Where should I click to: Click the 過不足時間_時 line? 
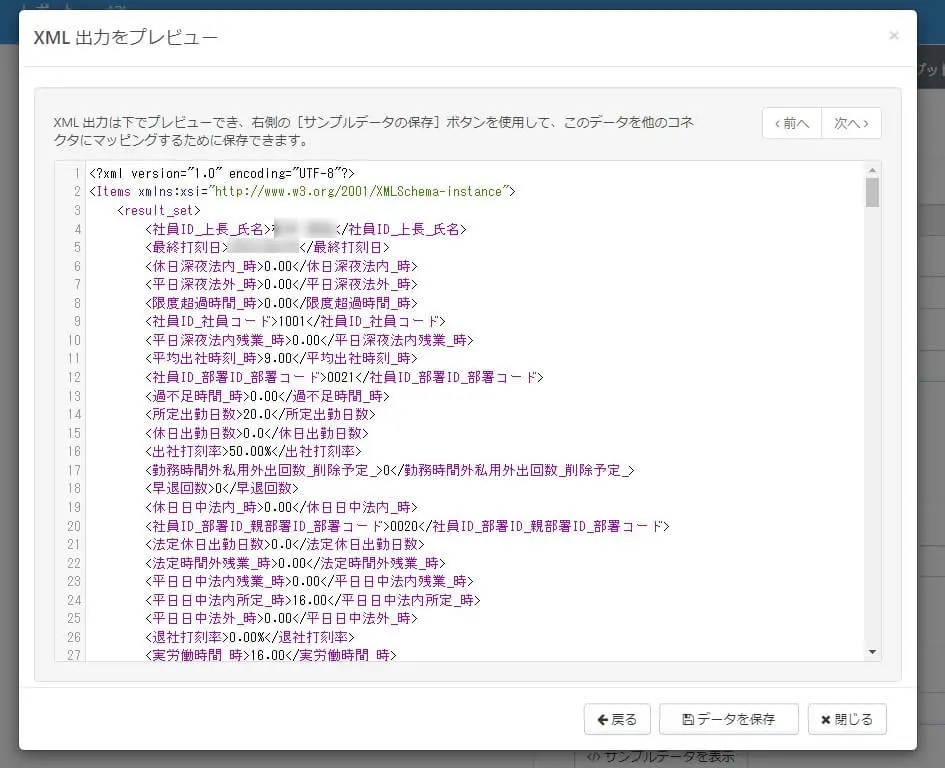[268, 396]
